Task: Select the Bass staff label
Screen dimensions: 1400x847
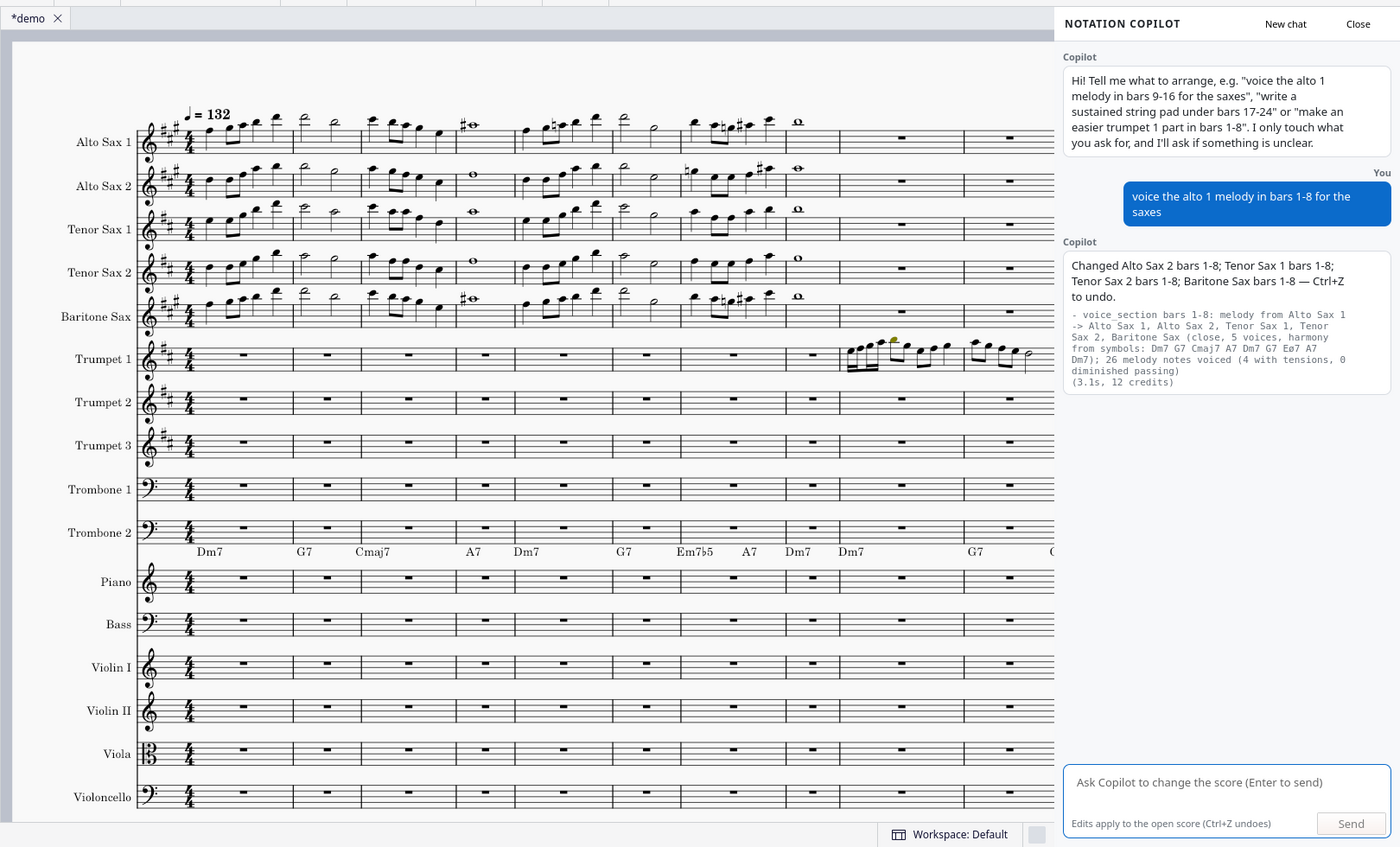Action: (x=119, y=624)
